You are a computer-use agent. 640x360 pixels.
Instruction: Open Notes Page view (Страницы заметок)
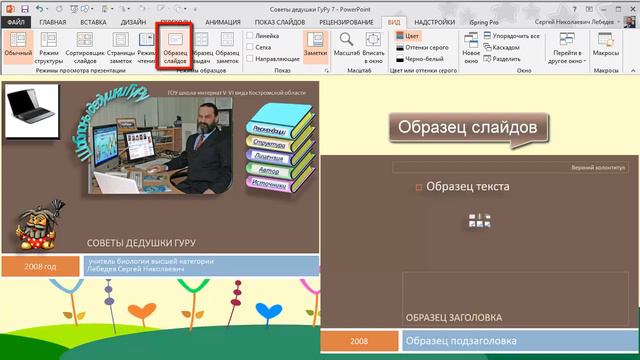pyautogui.click(x=121, y=47)
